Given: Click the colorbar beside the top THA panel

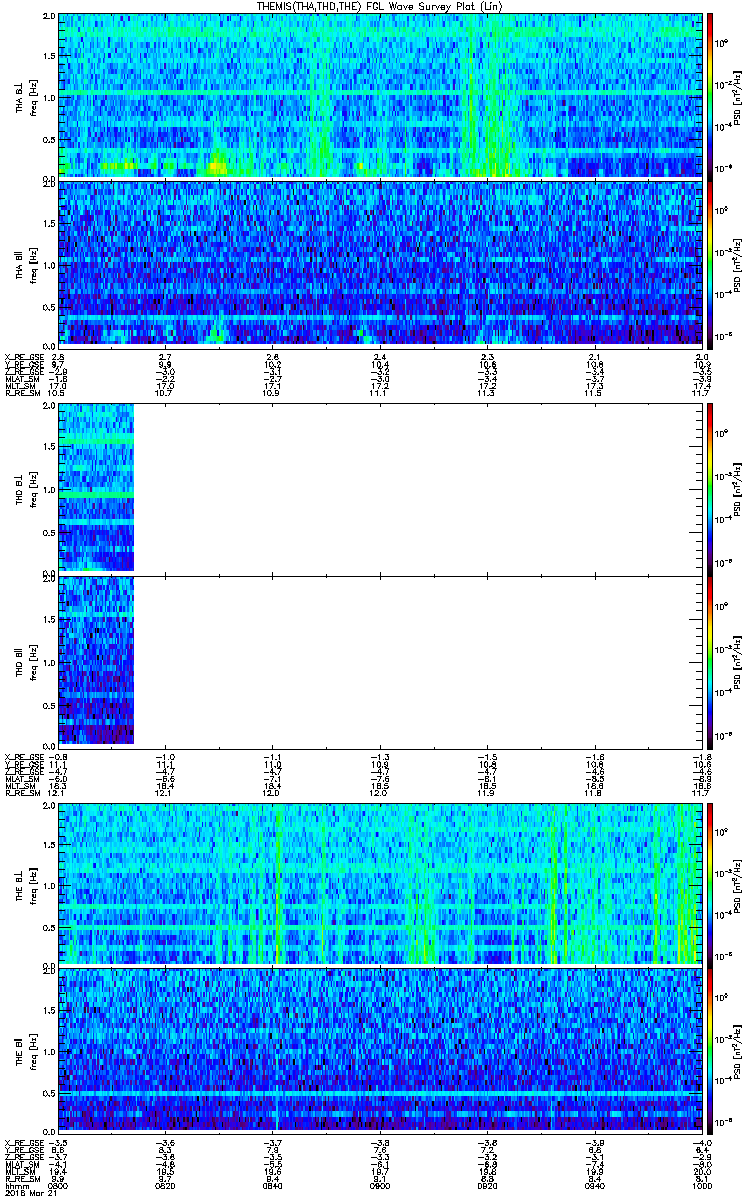Looking at the screenshot, I should (x=711, y=95).
